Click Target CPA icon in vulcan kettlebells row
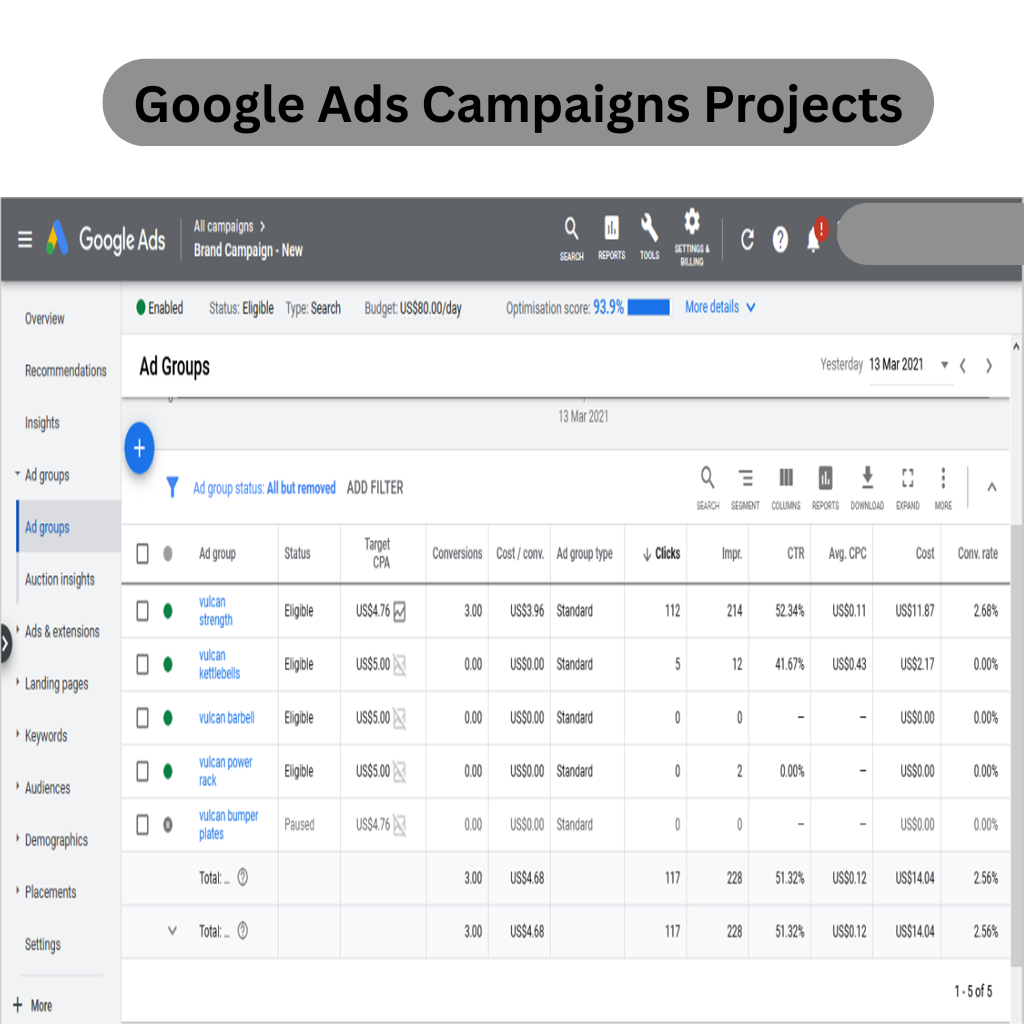 (400, 665)
